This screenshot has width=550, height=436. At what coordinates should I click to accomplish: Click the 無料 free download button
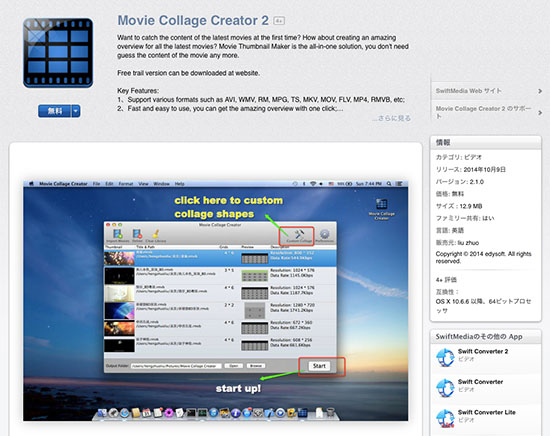coord(55,111)
